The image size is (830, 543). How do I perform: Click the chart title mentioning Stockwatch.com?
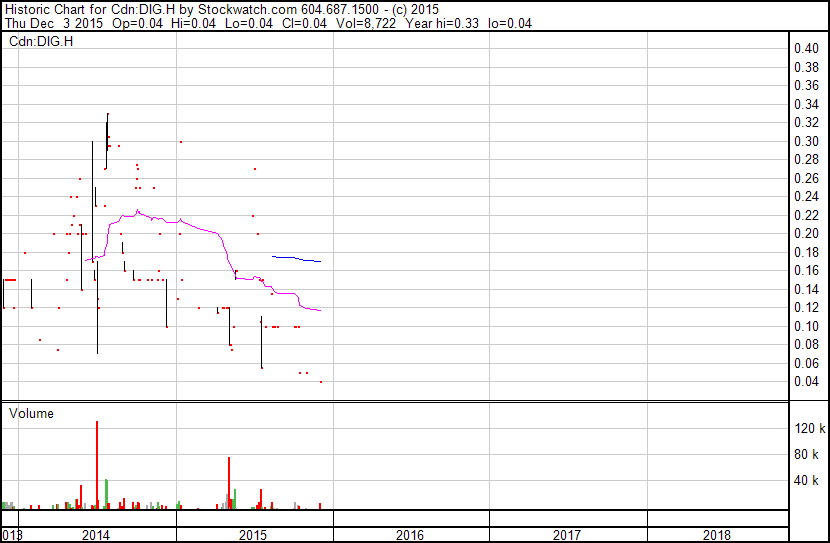pyautogui.click(x=222, y=10)
